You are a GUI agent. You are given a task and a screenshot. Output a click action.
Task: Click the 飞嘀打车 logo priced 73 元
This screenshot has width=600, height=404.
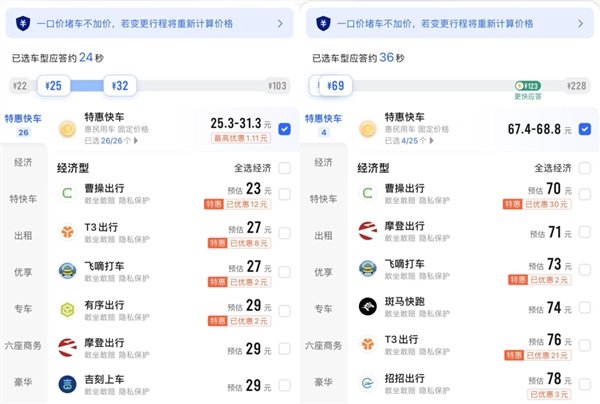(368, 268)
